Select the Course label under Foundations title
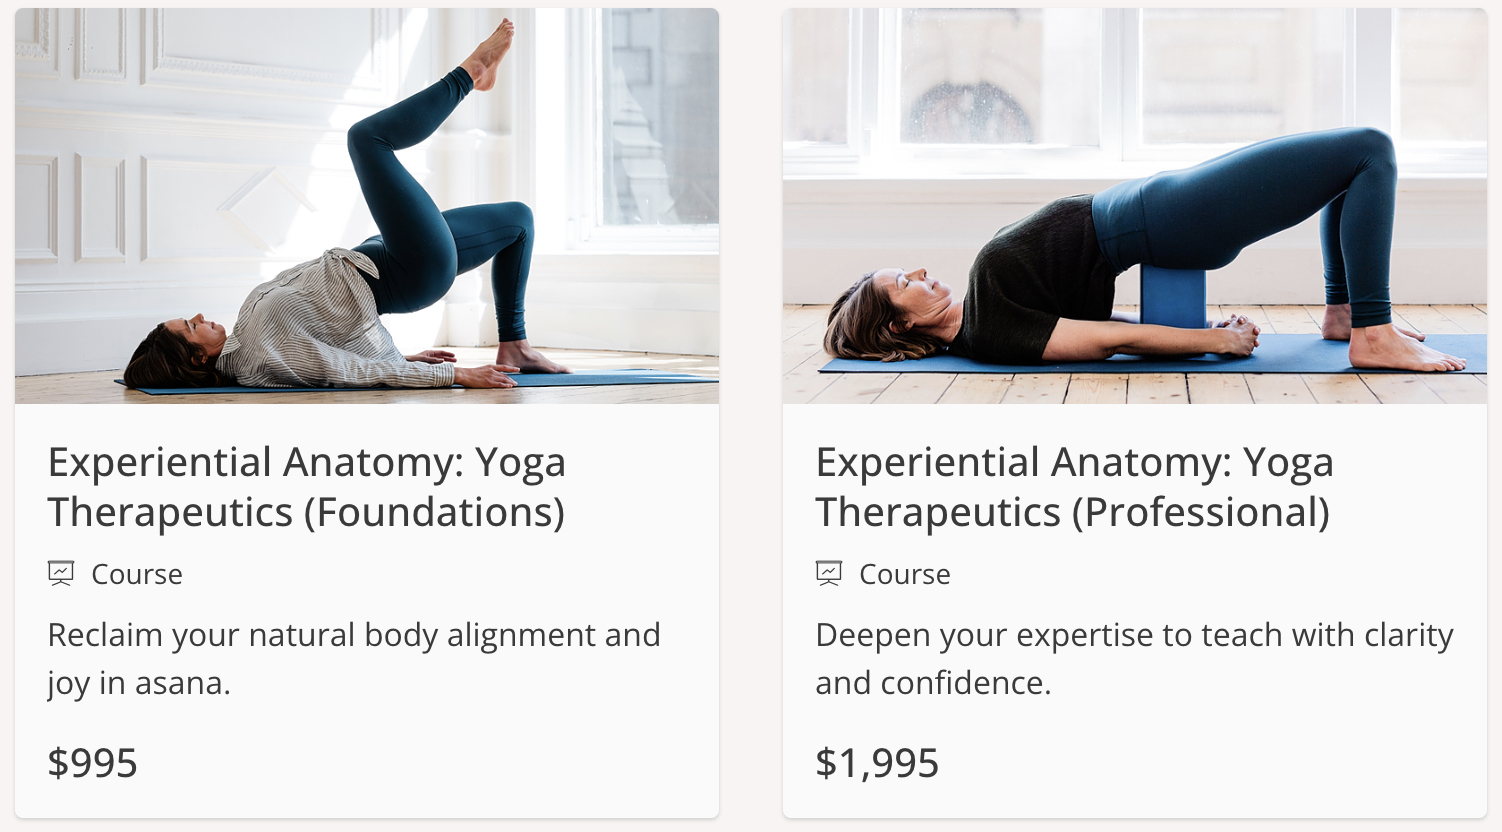The height and width of the screenshot is (832, 1502). pos(137,574)
